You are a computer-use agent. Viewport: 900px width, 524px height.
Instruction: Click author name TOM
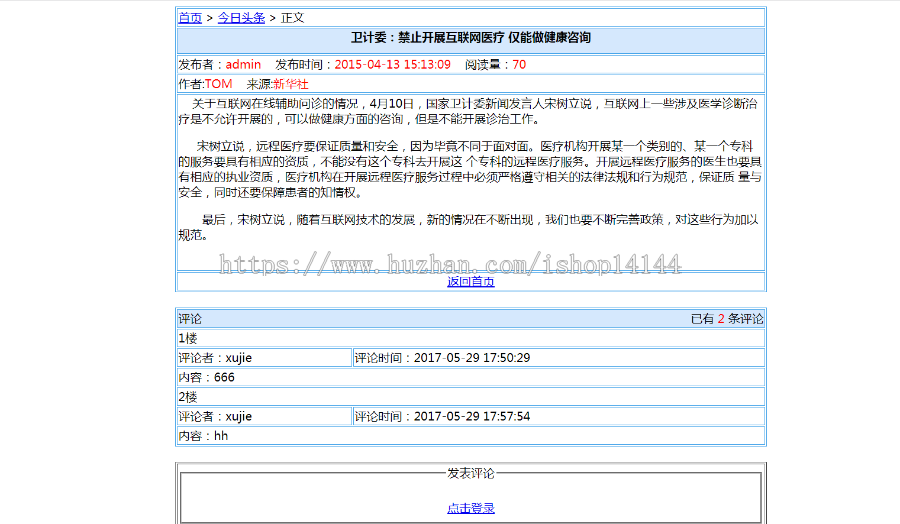[218, 84]
